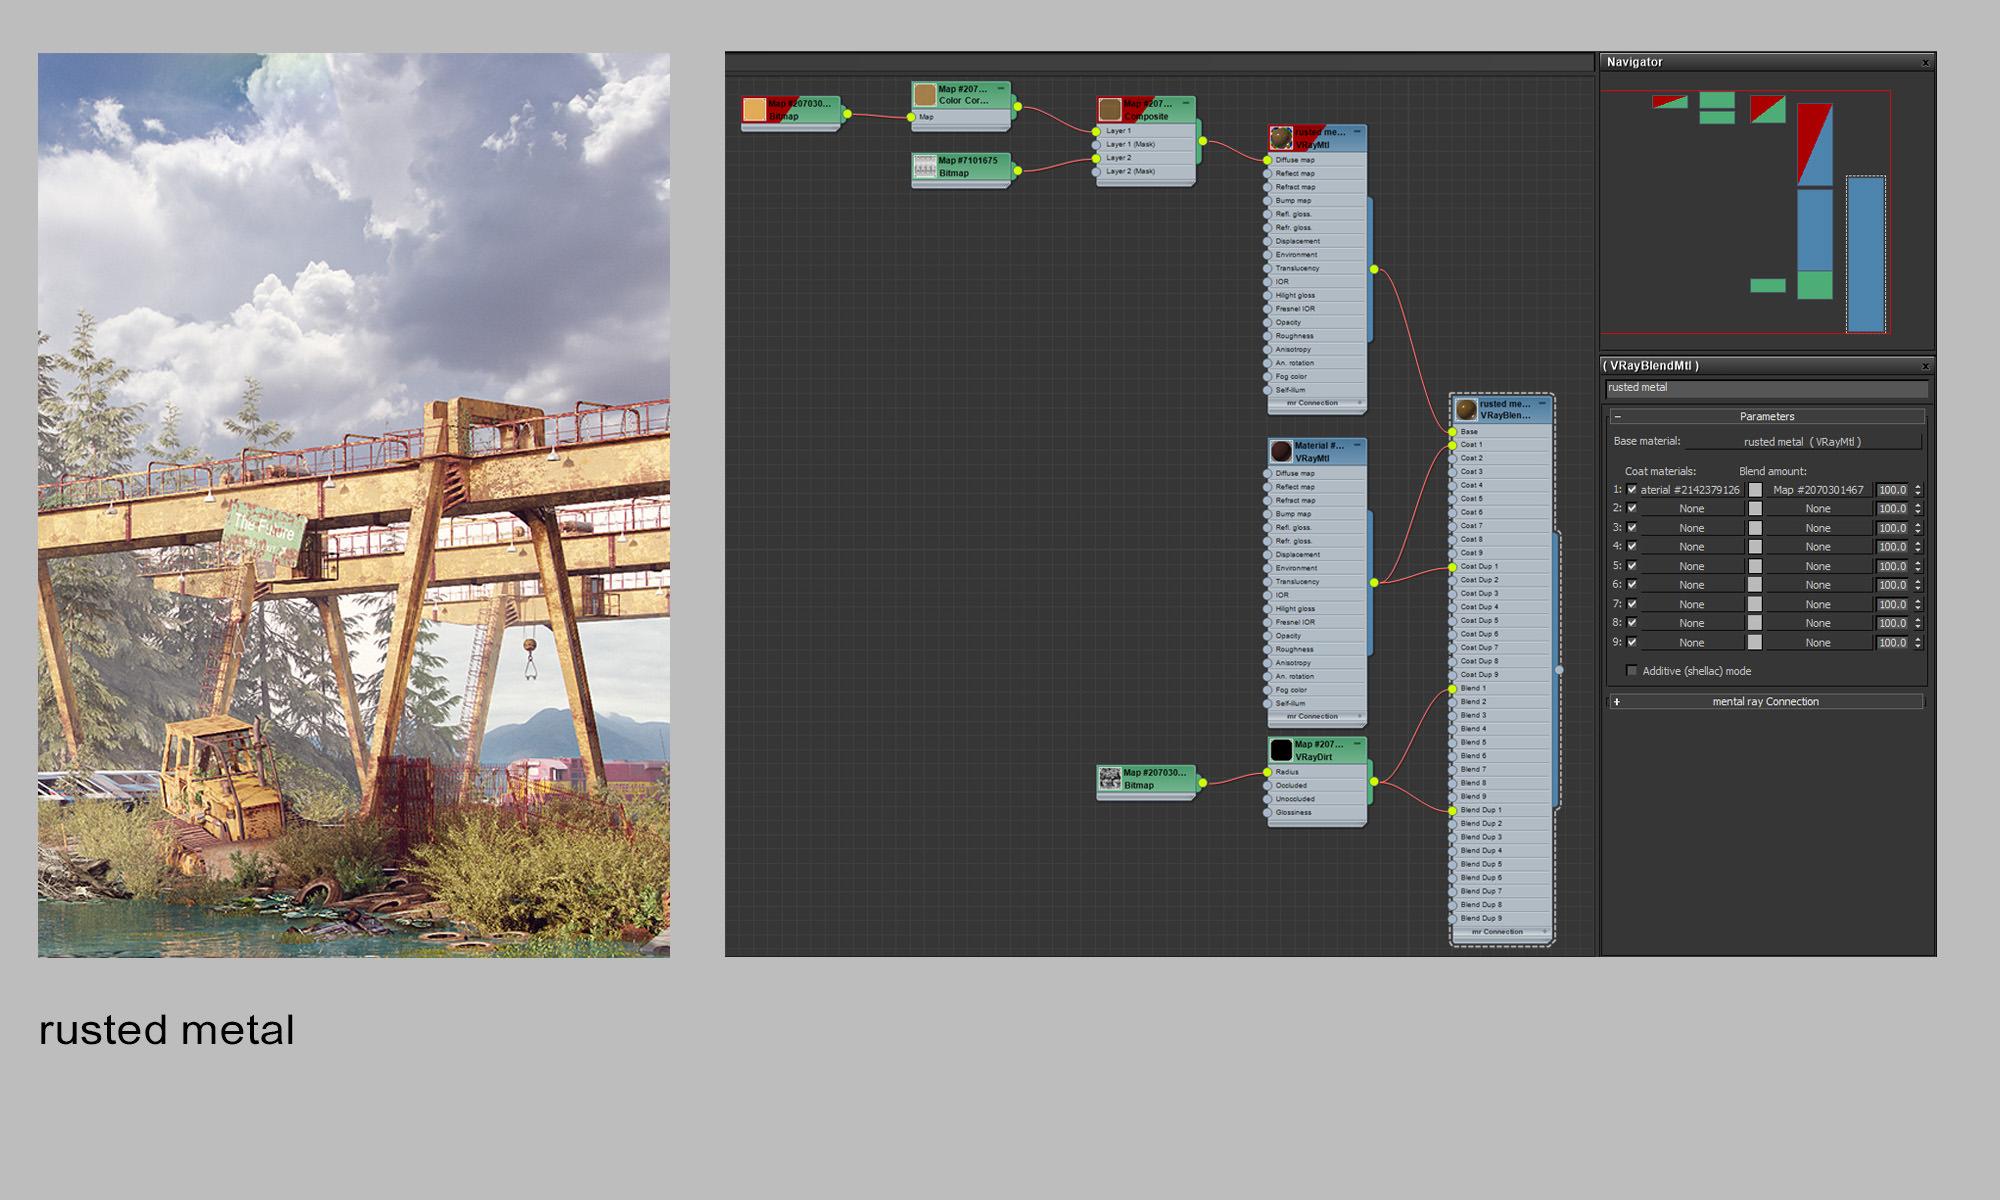Screen dimensions: 2000x1200
Task: Collapse the Material # VRayMtl node
Action: coord(1357,445)
